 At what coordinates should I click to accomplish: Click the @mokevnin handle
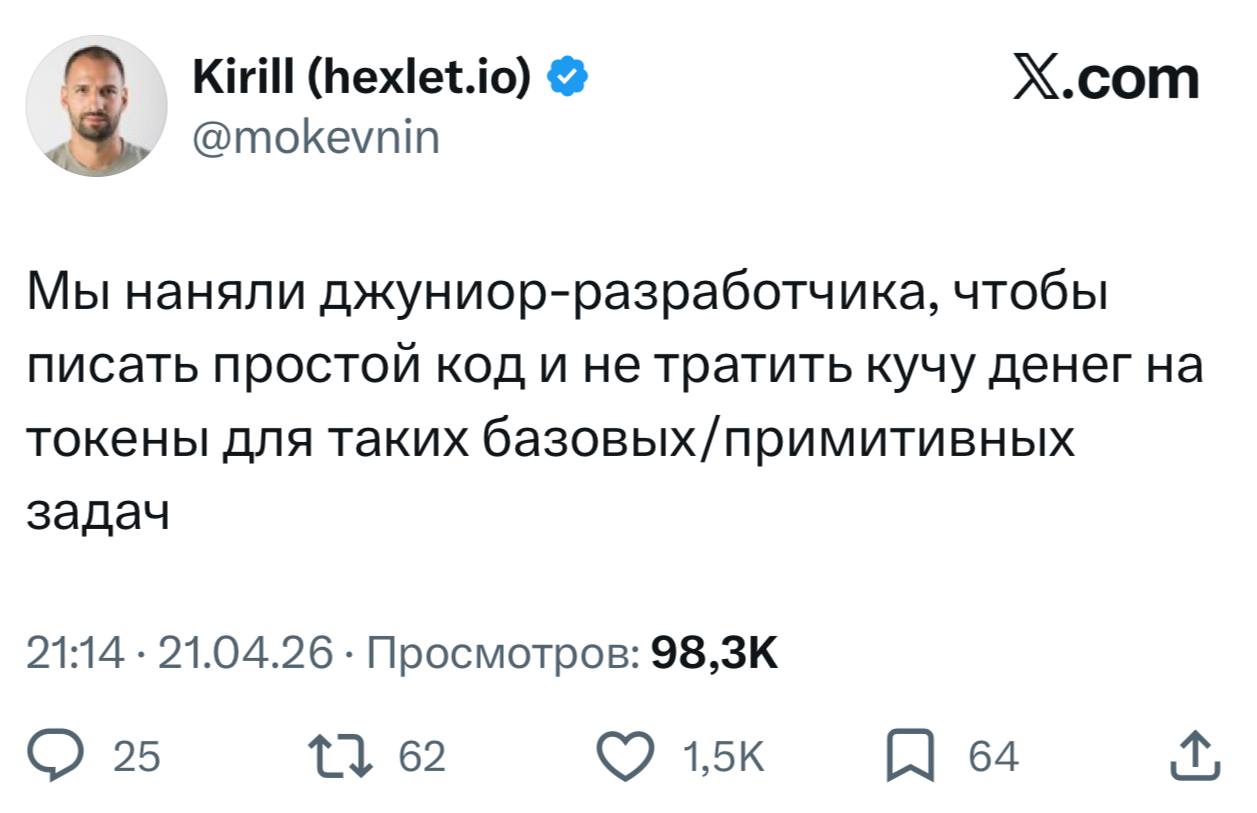pyautogui.click(x=314, y=137)
